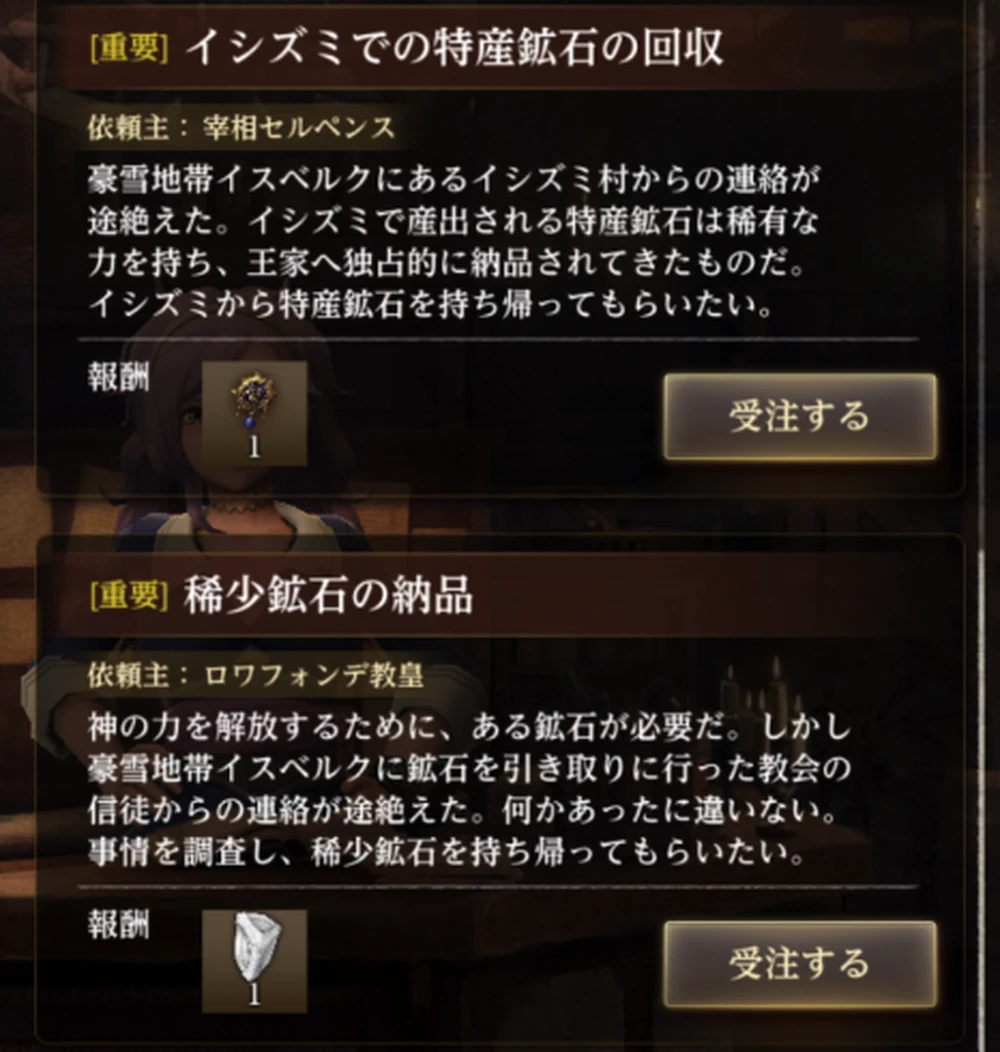Viewport: 1000px width, 1052px height.
Task: Click the 依頼主 label above 宰相セルペンス
Action: [128, 127]
